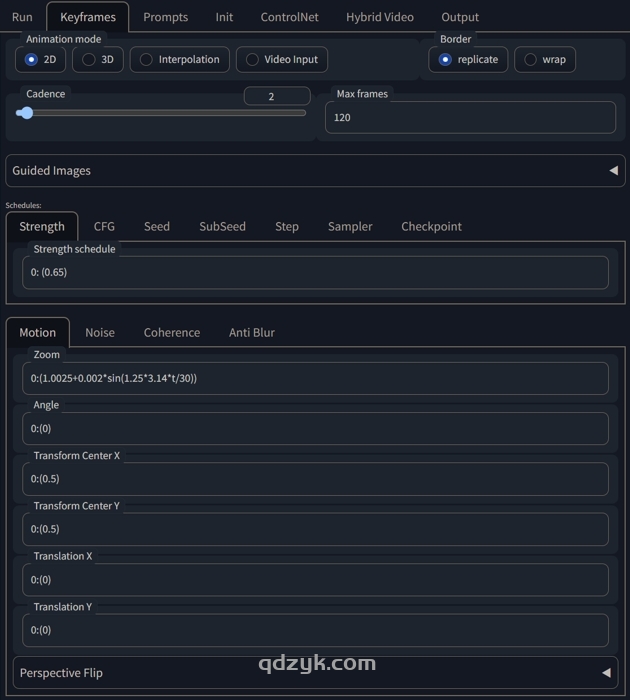Open the Hybrid Video tab

[379, 17]
